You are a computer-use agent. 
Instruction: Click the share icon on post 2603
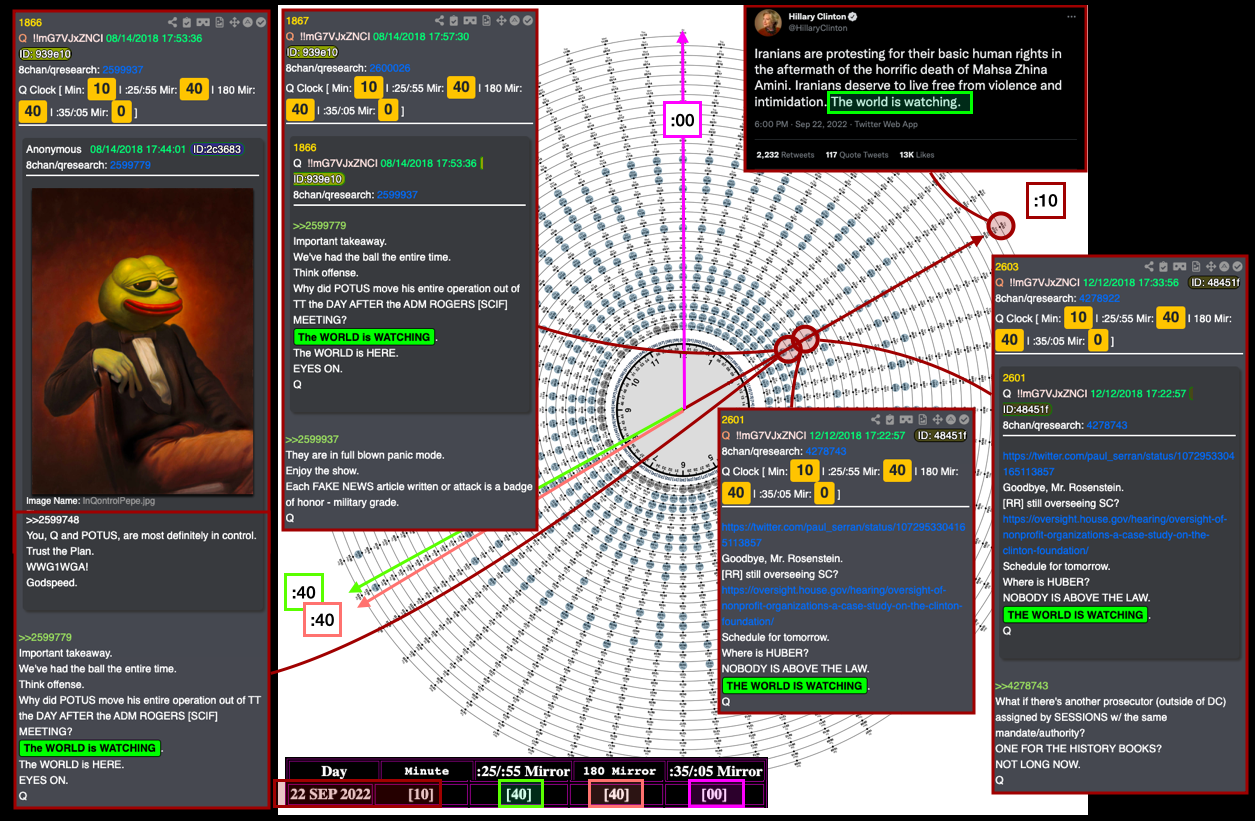tap(1149, 267)
